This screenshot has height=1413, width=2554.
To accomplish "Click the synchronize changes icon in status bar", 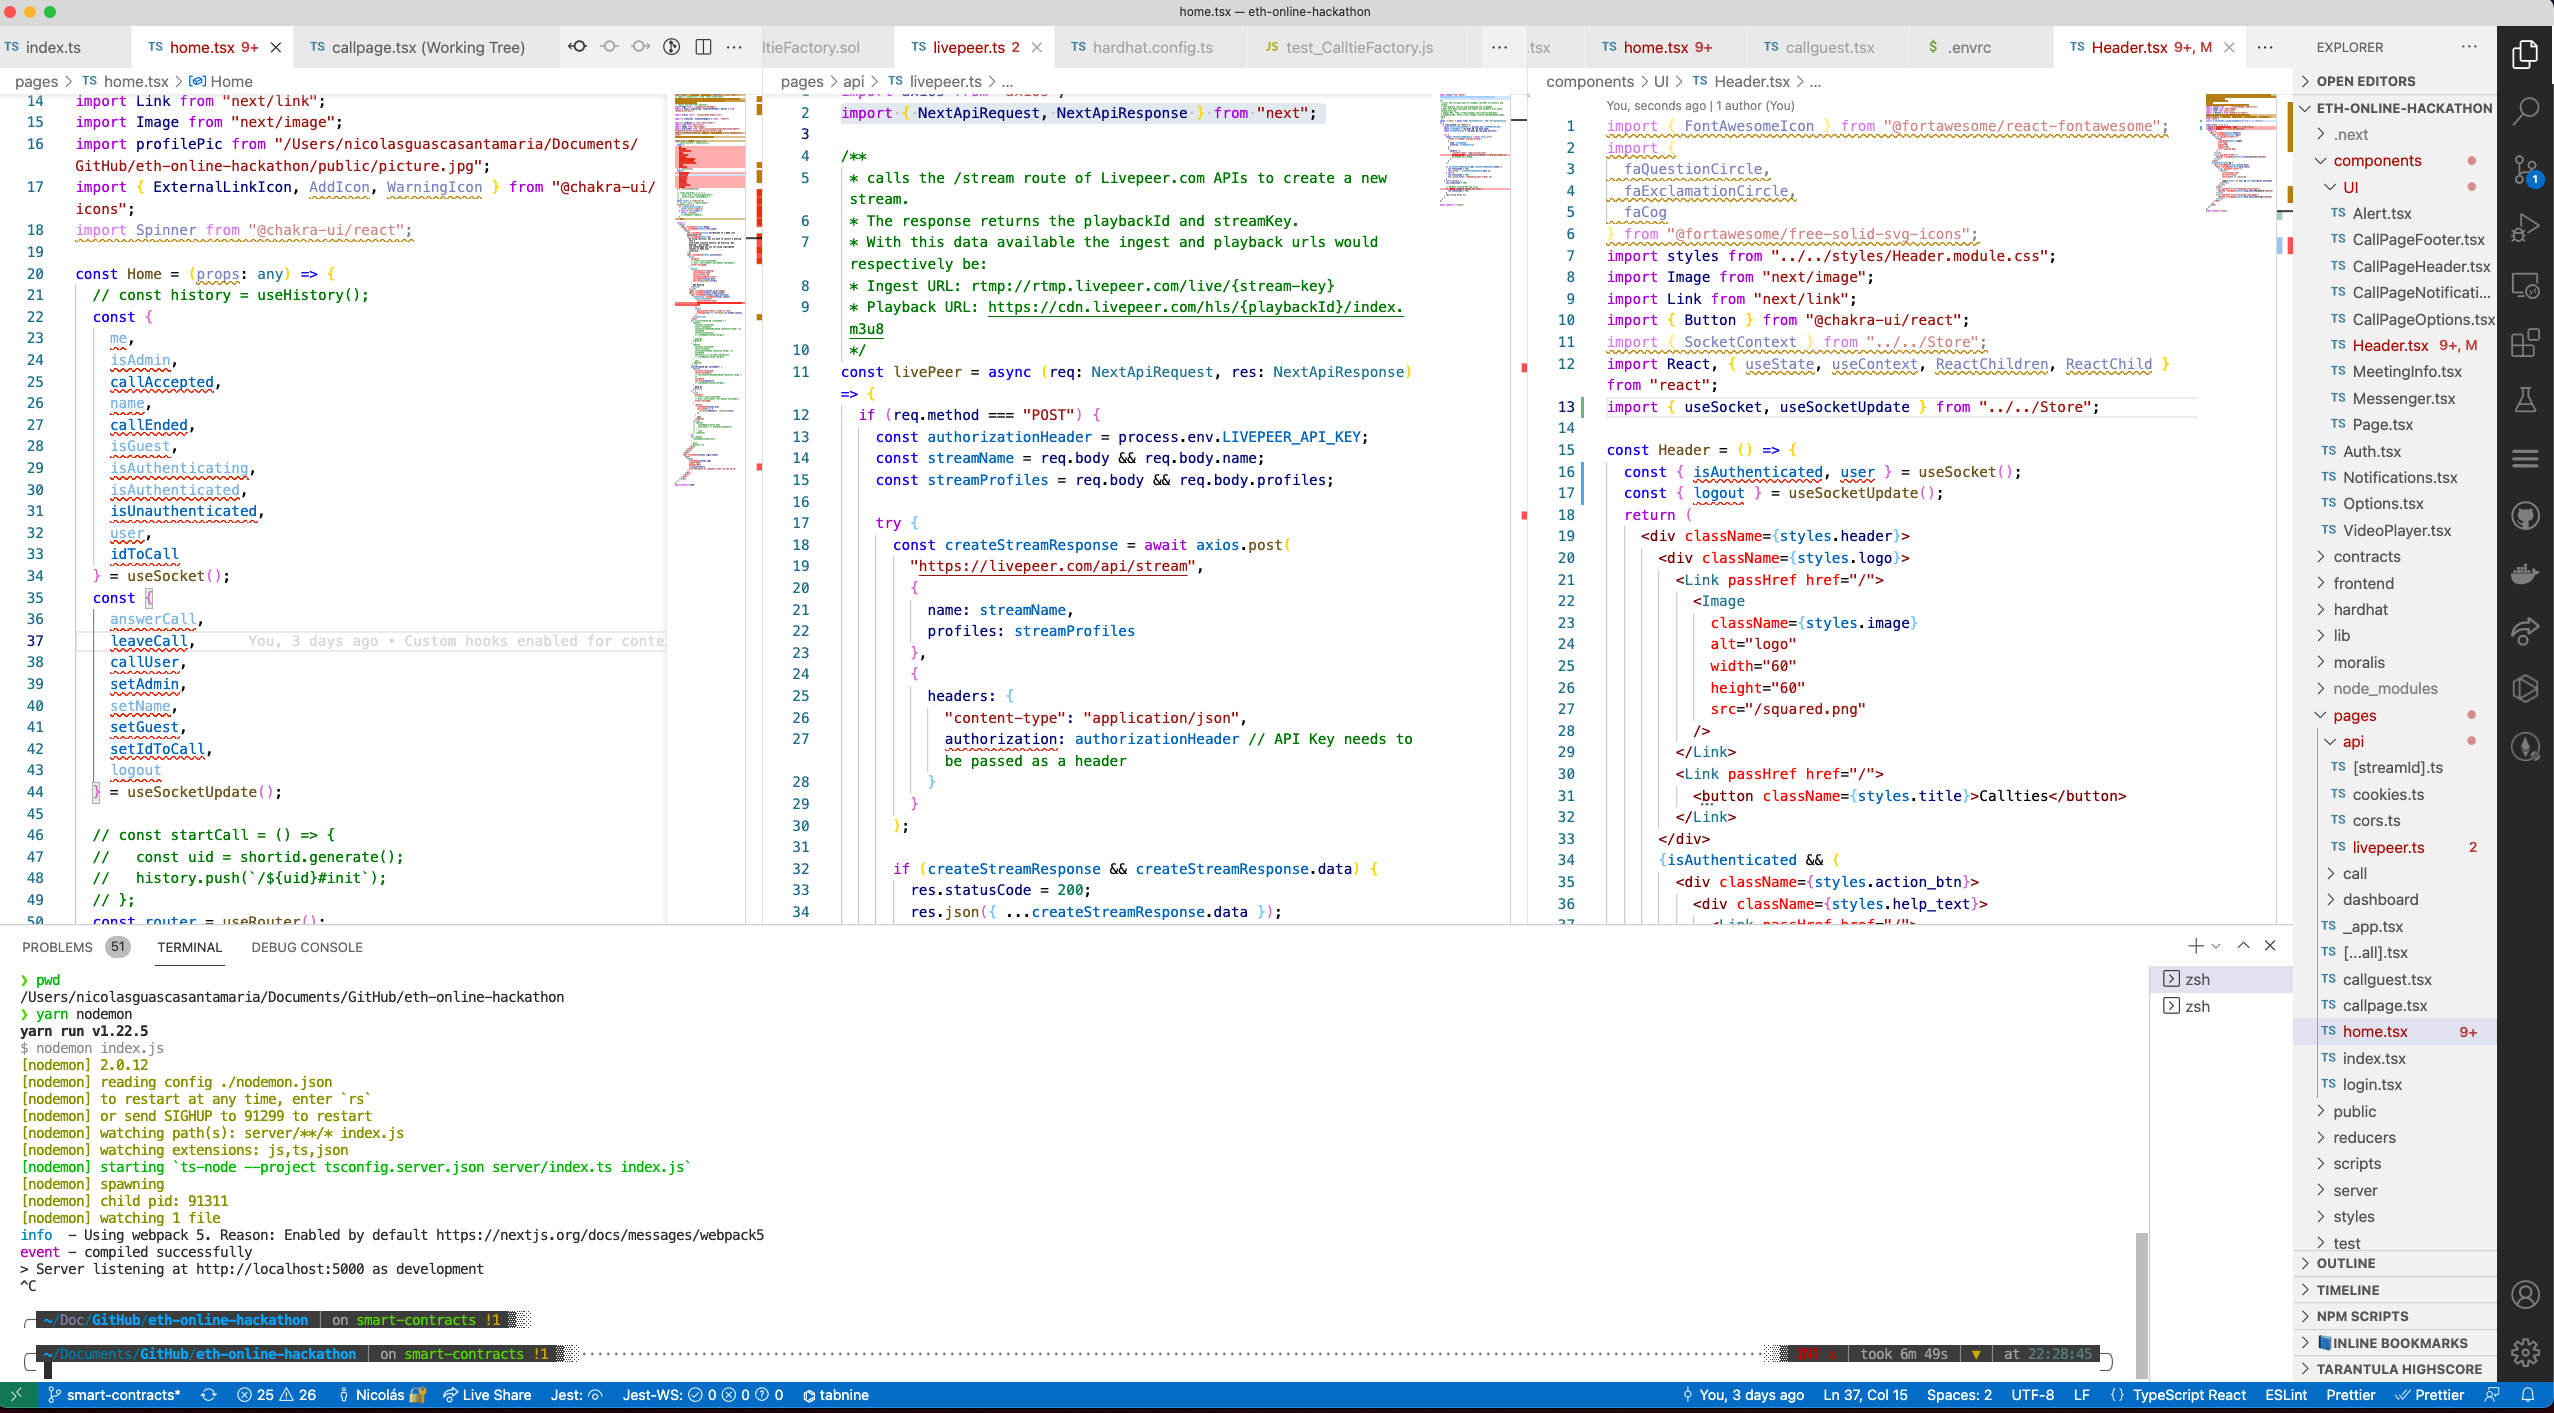I will (208, 1395).
